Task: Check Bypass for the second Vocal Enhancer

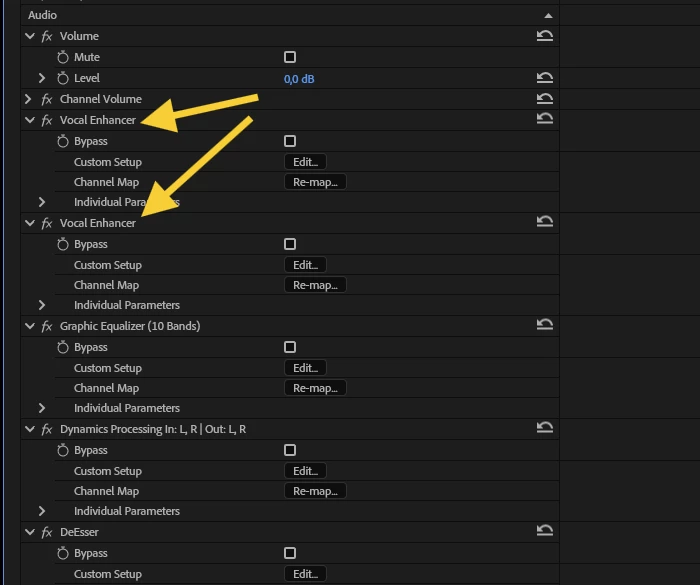Action: point(290,244)
